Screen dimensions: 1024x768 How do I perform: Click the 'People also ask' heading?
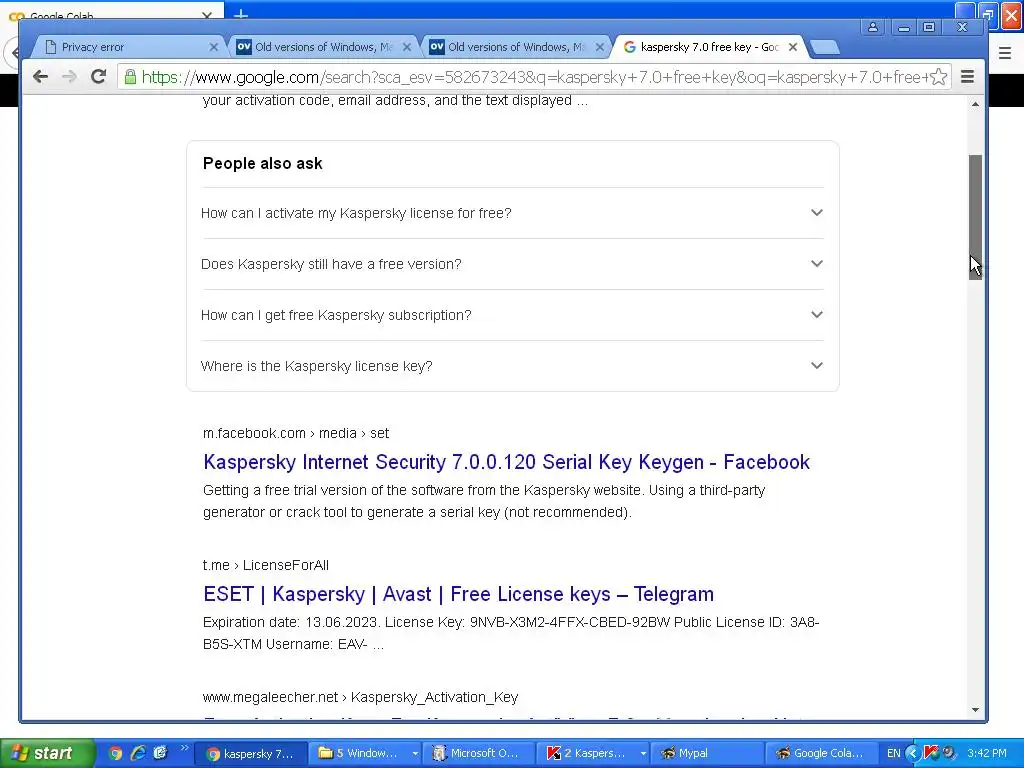click(x=263, y=163)
